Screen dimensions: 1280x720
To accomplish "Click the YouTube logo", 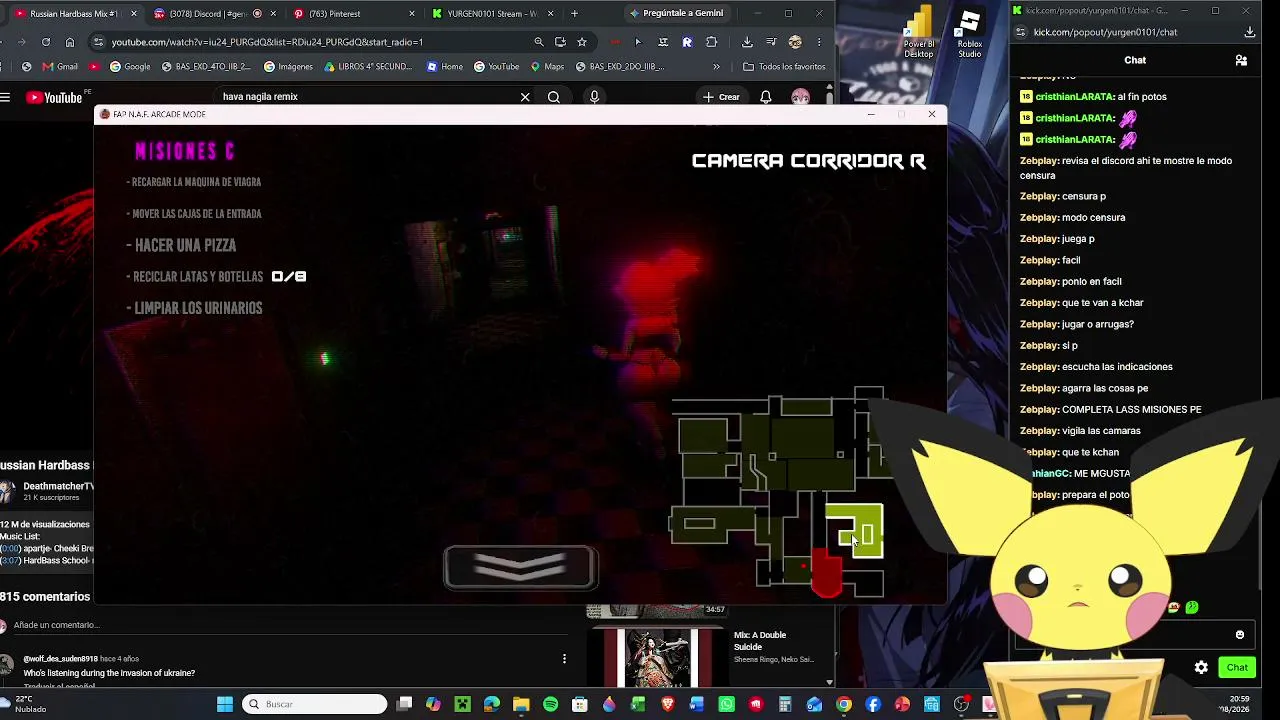I will click(x=54, y=97).
